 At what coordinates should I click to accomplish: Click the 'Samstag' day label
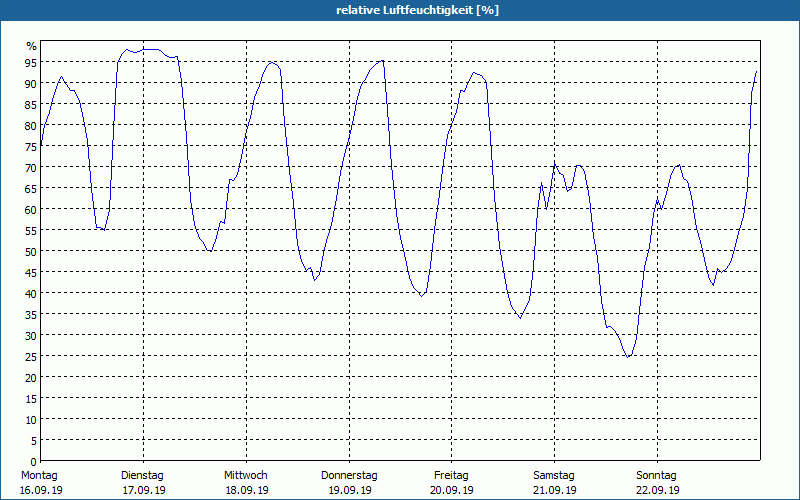click(x=554, y=476)
